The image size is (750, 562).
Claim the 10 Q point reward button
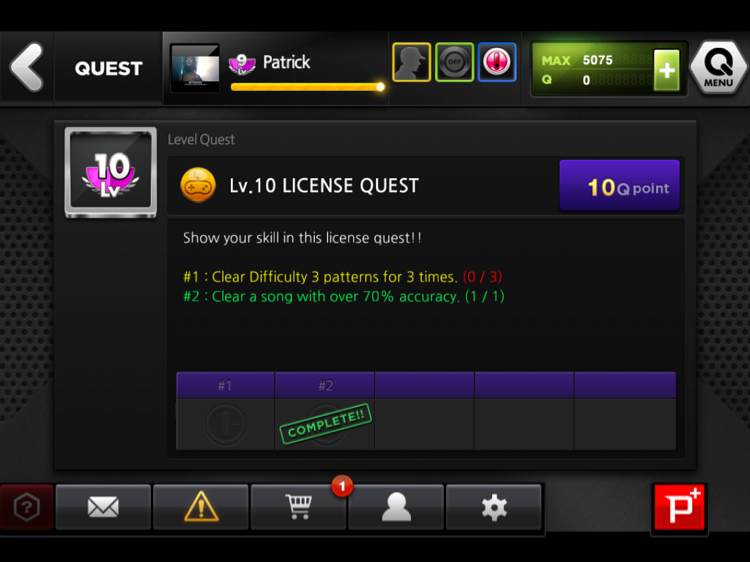coord(619,186)
